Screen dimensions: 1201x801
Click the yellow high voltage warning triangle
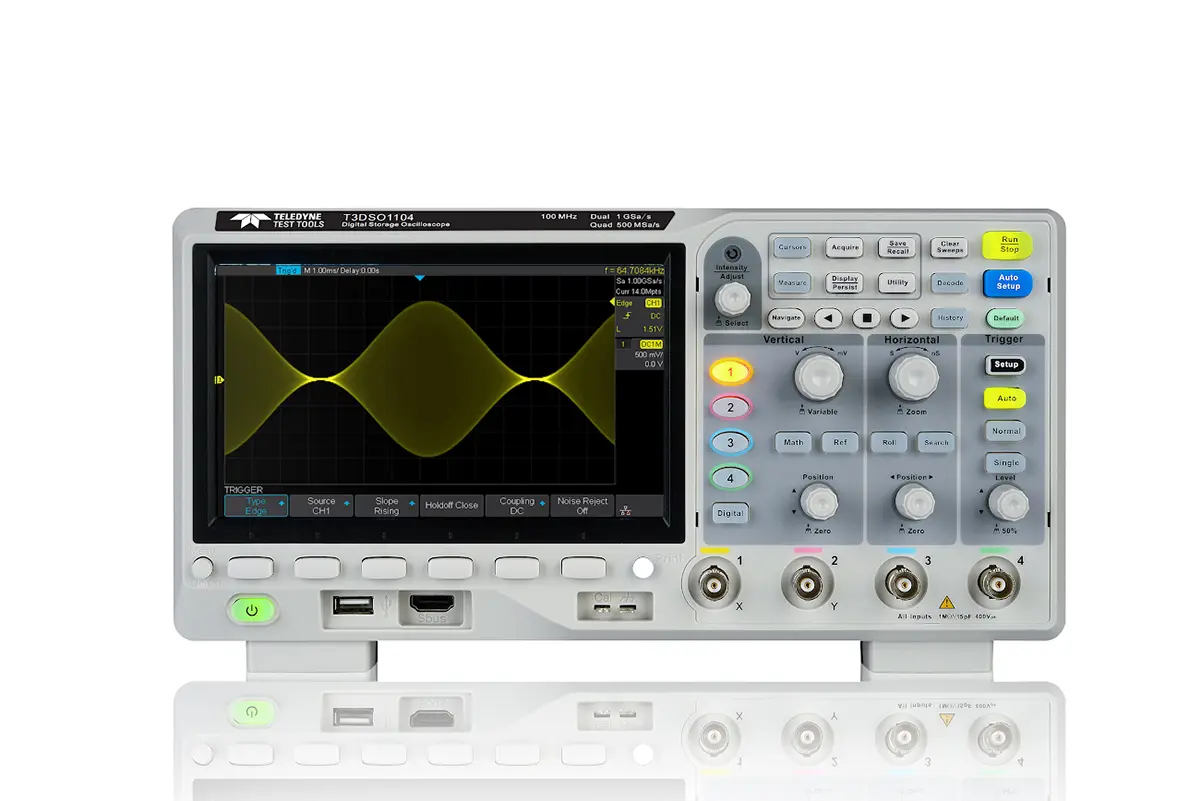tap(946, 604)
